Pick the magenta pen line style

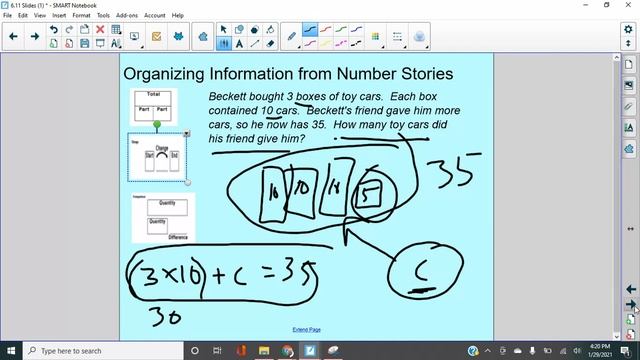point(310,43)
